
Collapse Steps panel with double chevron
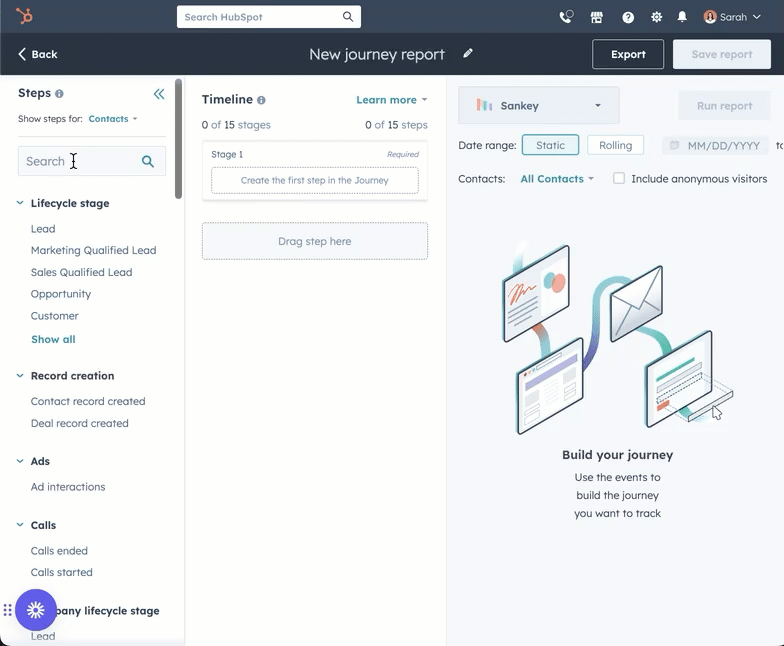[x=159, y=94]
